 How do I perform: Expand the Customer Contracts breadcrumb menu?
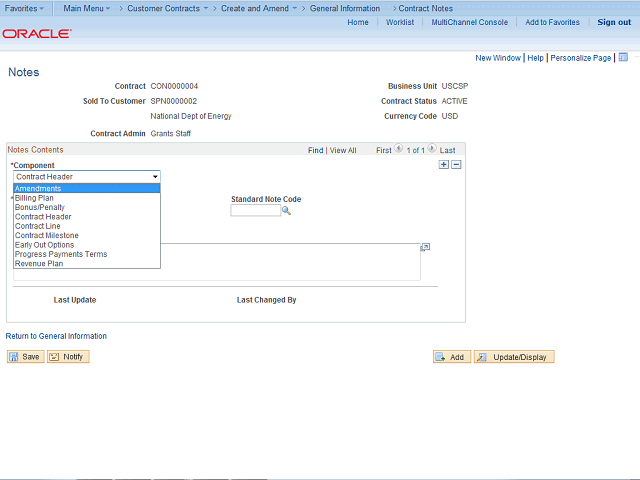point(167,8)
